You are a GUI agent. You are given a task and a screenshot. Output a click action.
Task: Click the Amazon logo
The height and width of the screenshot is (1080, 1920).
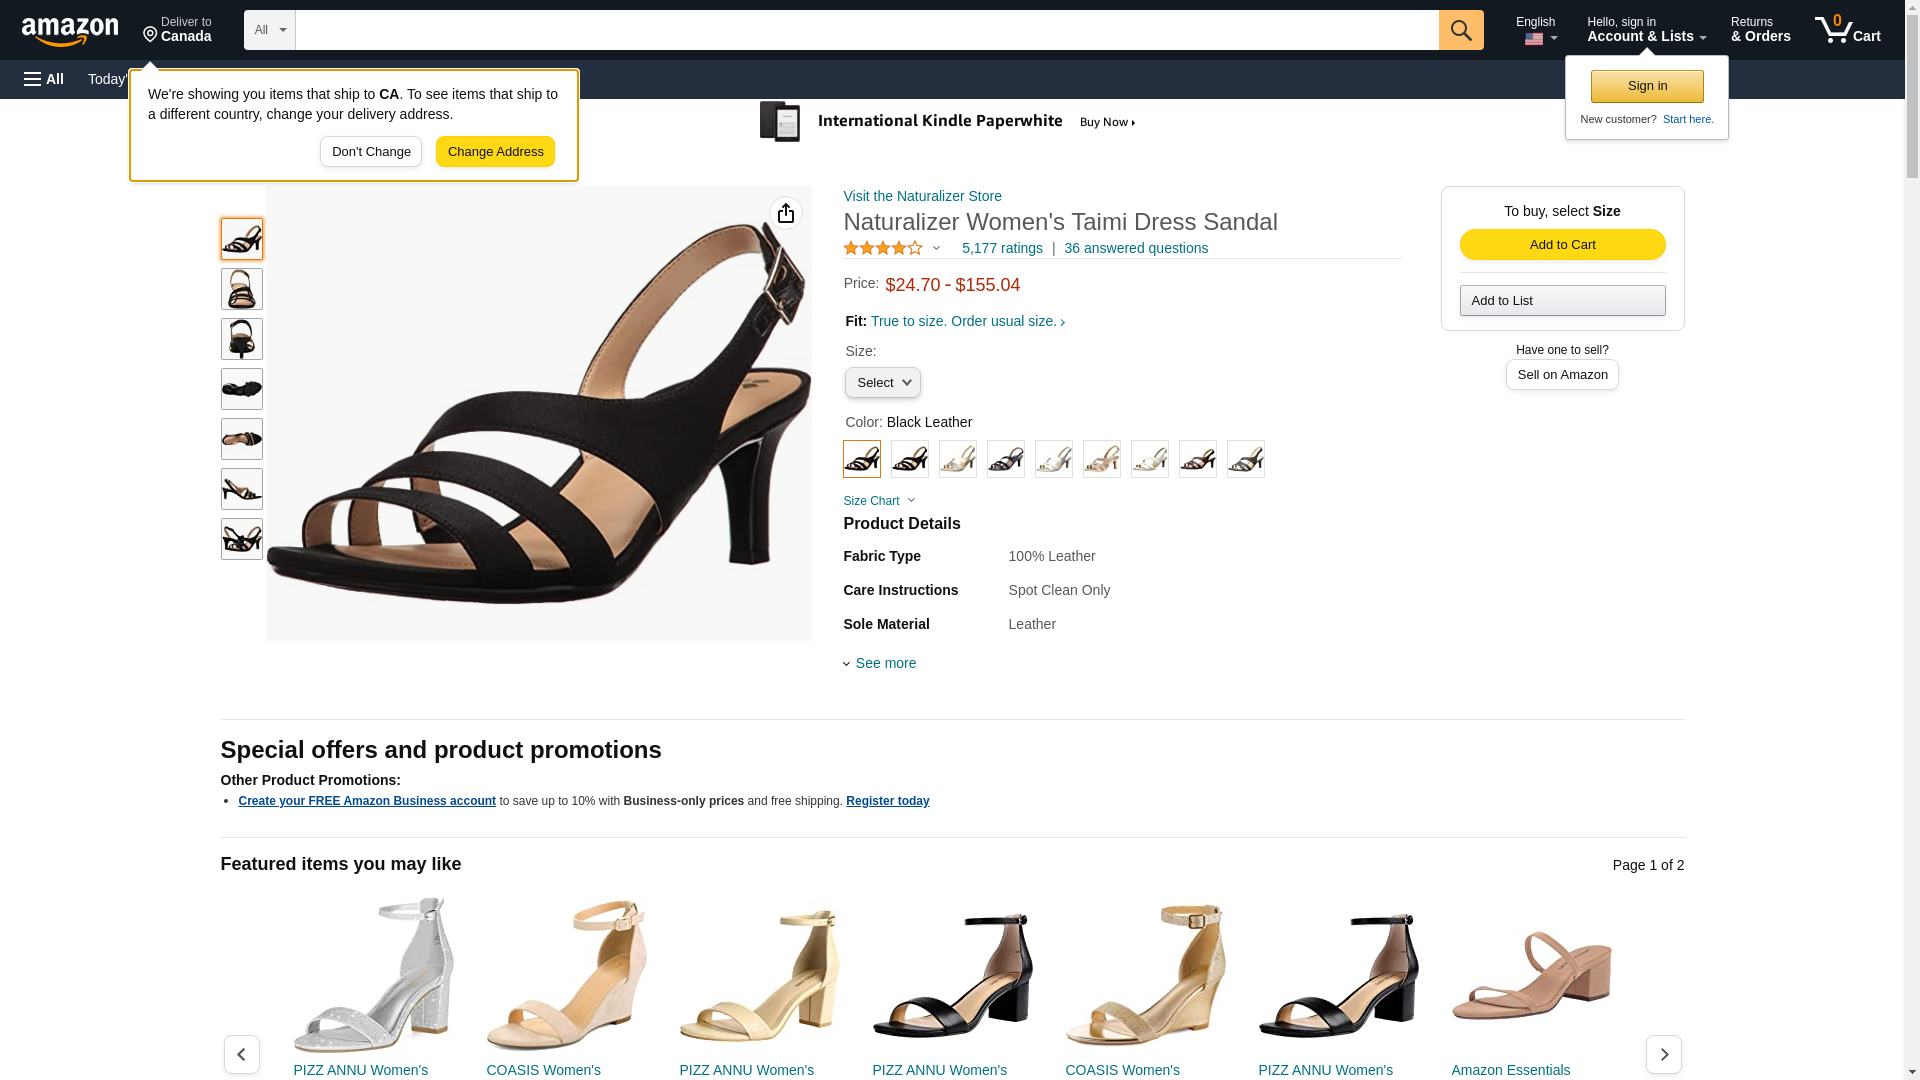click(70, 31)
